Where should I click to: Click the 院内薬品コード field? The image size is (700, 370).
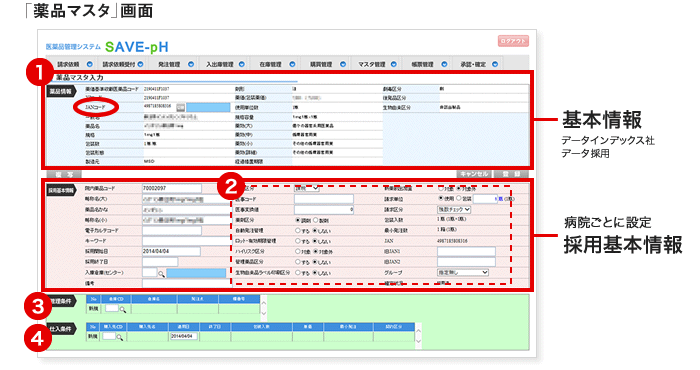[x=172, y=188]
